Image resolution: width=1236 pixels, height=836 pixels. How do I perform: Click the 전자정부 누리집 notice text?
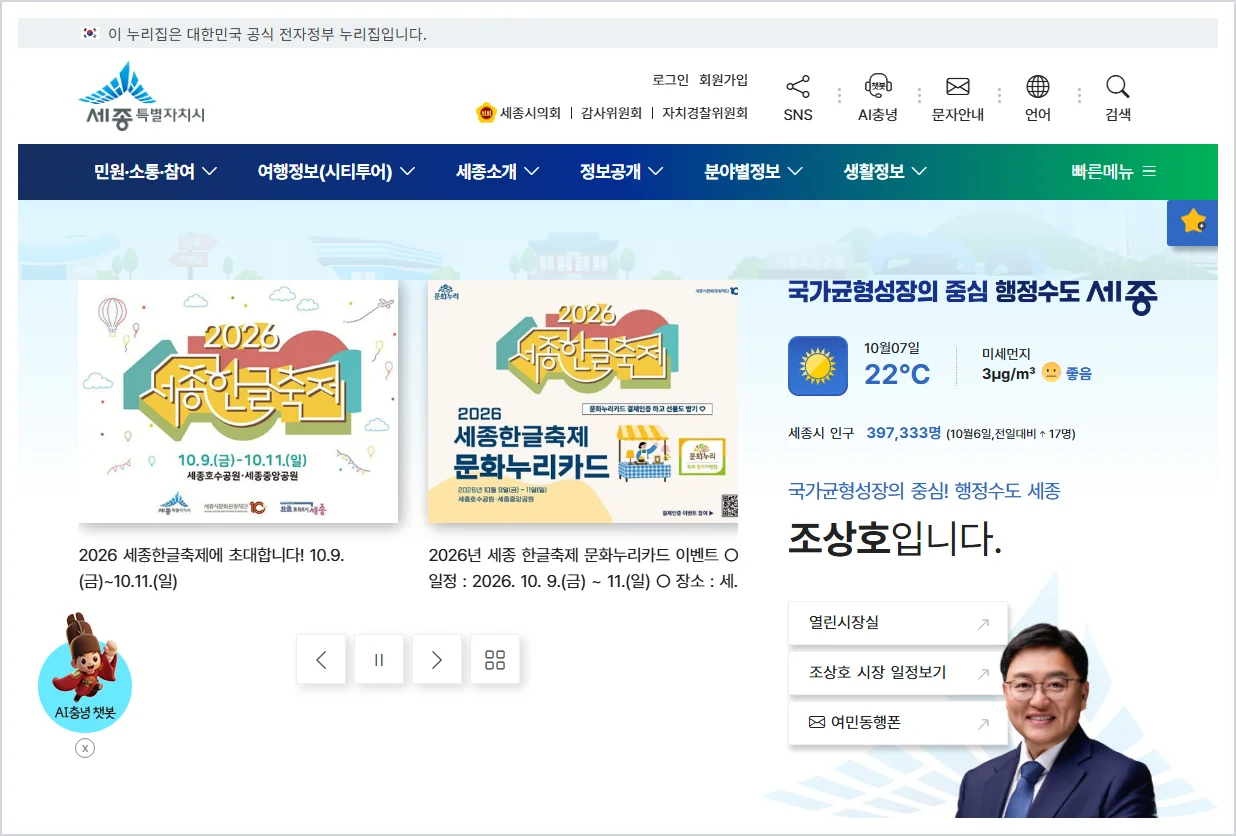pyautogui.click(x=267, y=34)
